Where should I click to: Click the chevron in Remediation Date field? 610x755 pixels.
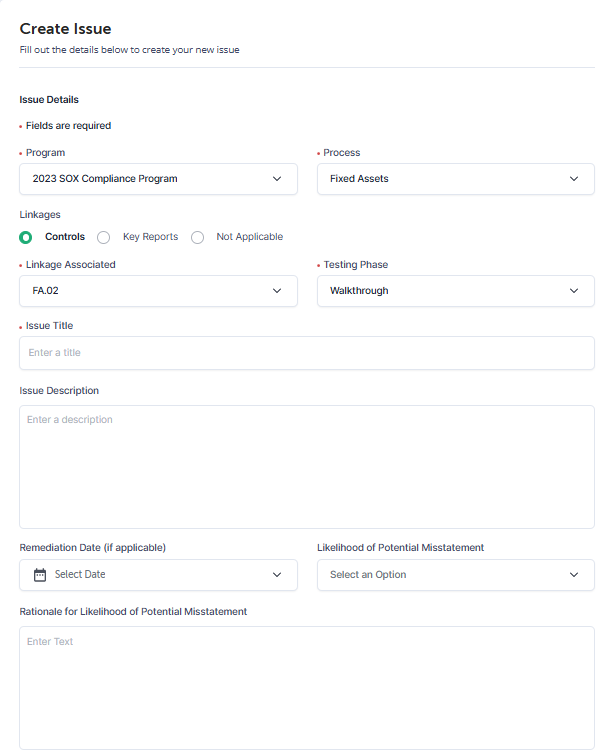pyautogui.click(x=277, y=575)
